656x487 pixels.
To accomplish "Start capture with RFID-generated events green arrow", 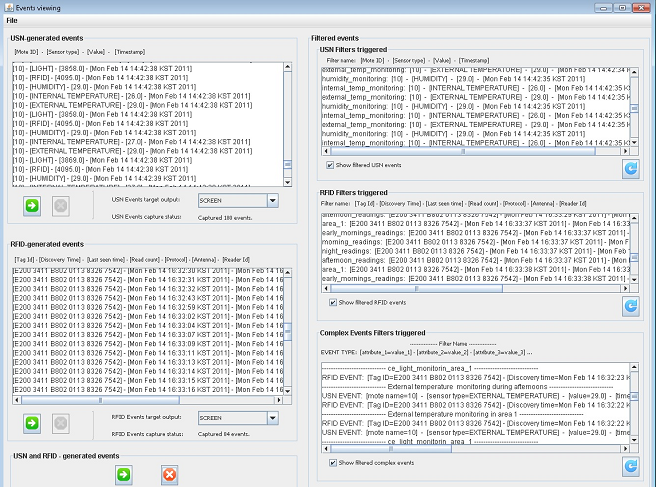I will click(x=32, y=423).
